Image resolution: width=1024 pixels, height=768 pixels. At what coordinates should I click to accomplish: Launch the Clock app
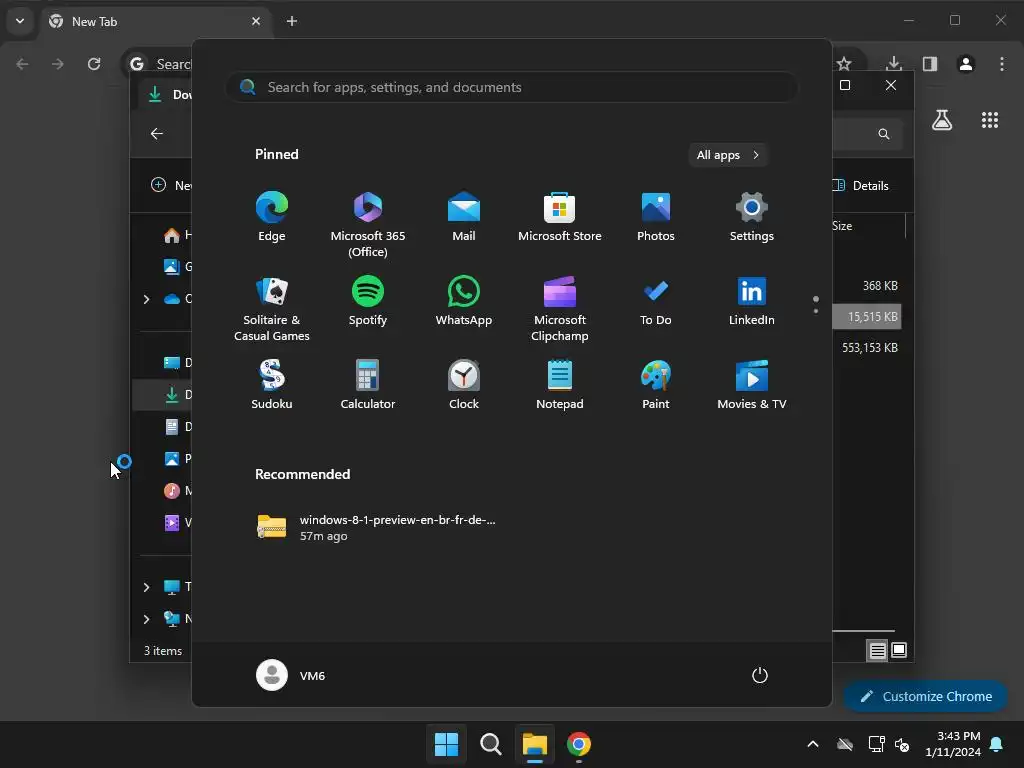pyautogui.click(x=464, y=385)
